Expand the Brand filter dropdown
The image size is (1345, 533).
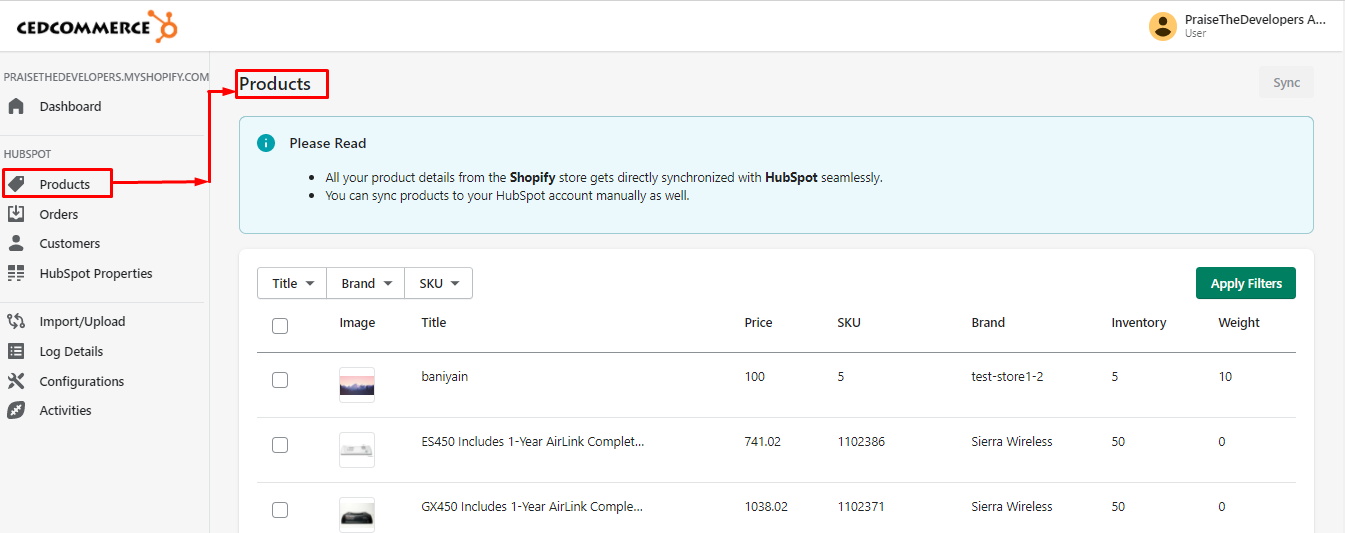(x=365, y=283)
